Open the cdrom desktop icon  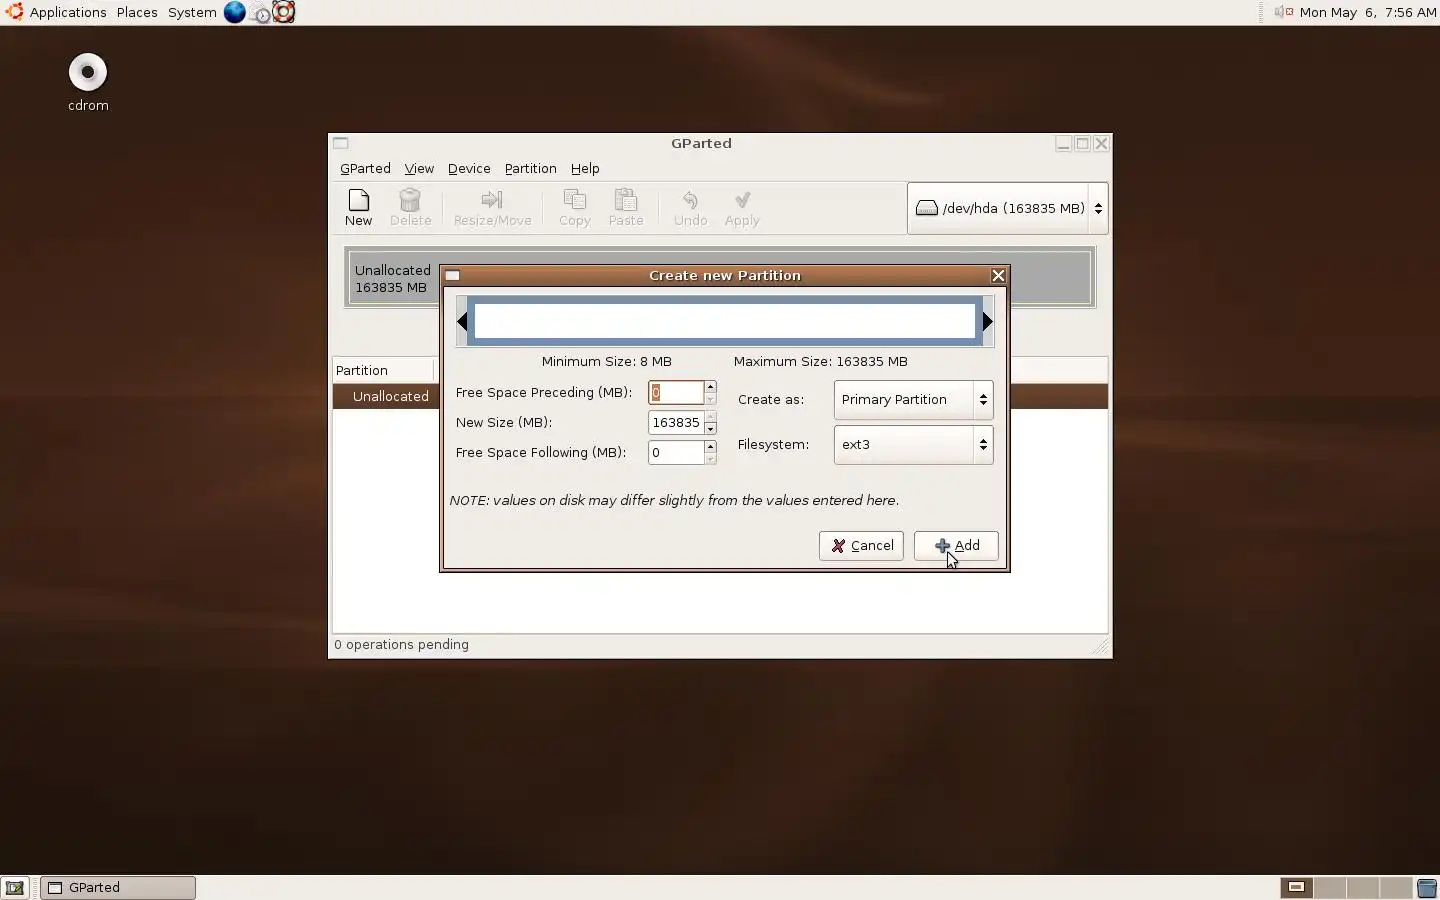[x=88, y=82]
